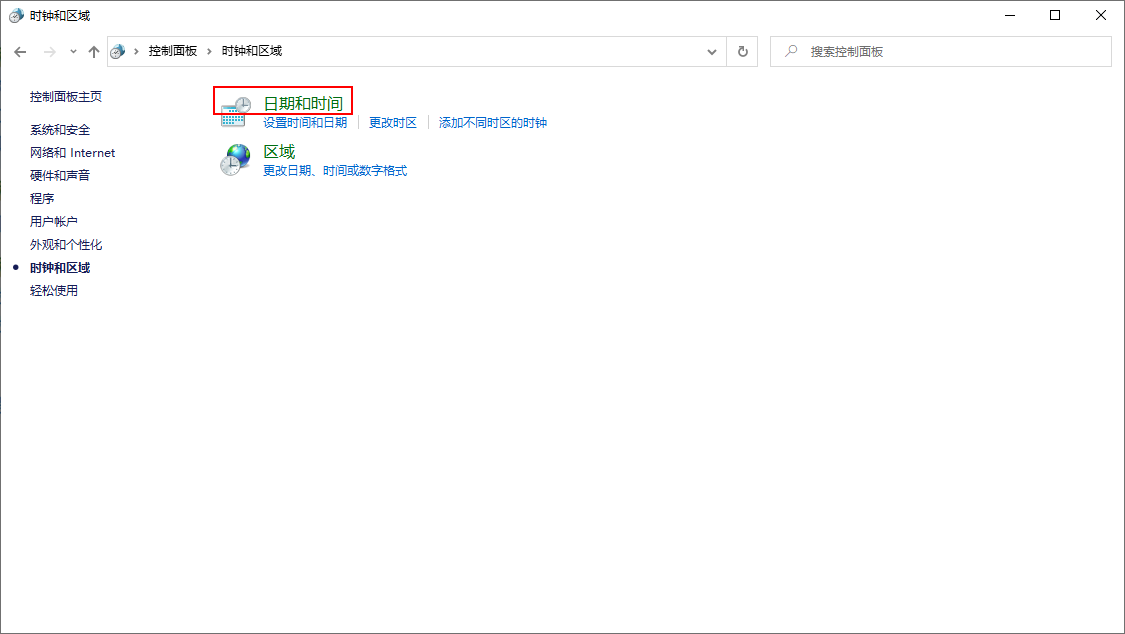
Task: Click the refresh icon beside the address bar
Action: click(x=742, y=51)
